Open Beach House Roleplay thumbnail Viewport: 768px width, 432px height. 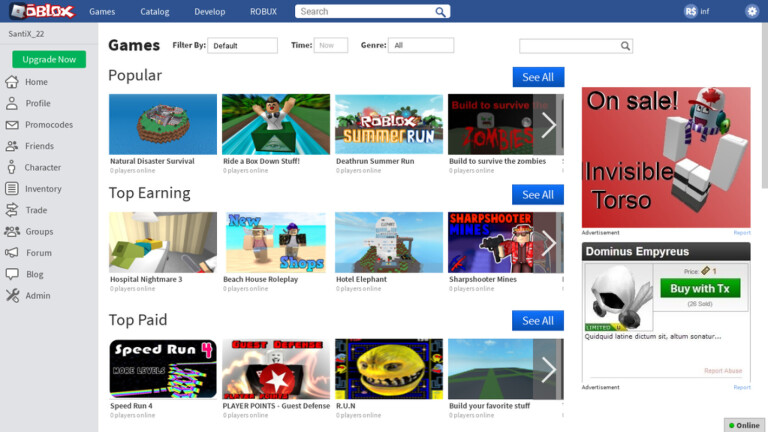276,242
